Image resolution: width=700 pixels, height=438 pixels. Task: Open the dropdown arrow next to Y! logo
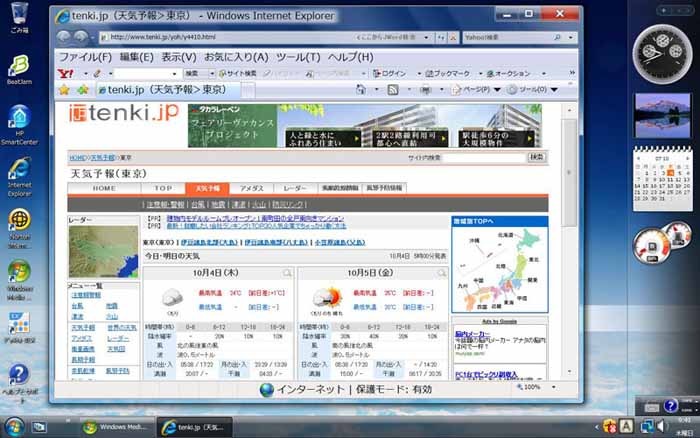click(85, 74)
